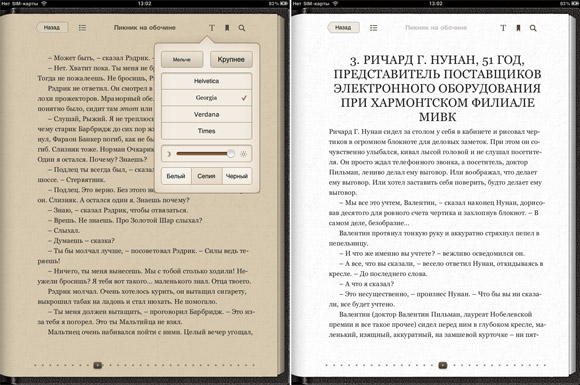
Task: Select Georgia font
Action: 206,98
